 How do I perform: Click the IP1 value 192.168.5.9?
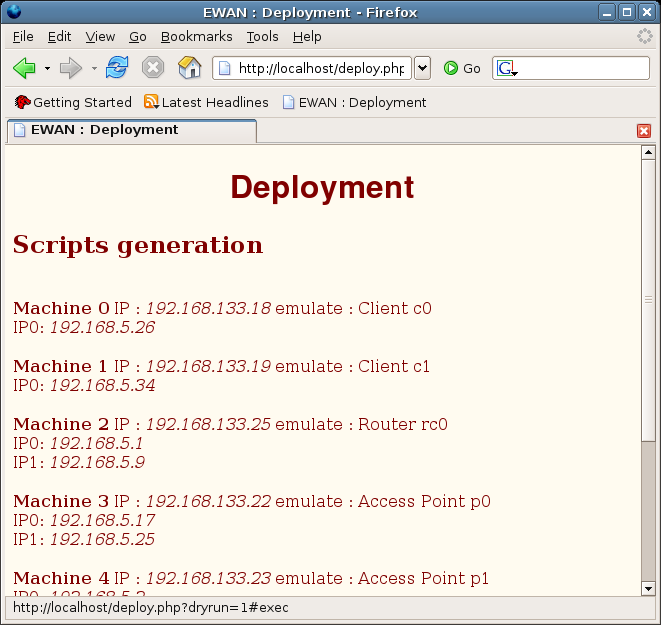(x=97, y=462)
